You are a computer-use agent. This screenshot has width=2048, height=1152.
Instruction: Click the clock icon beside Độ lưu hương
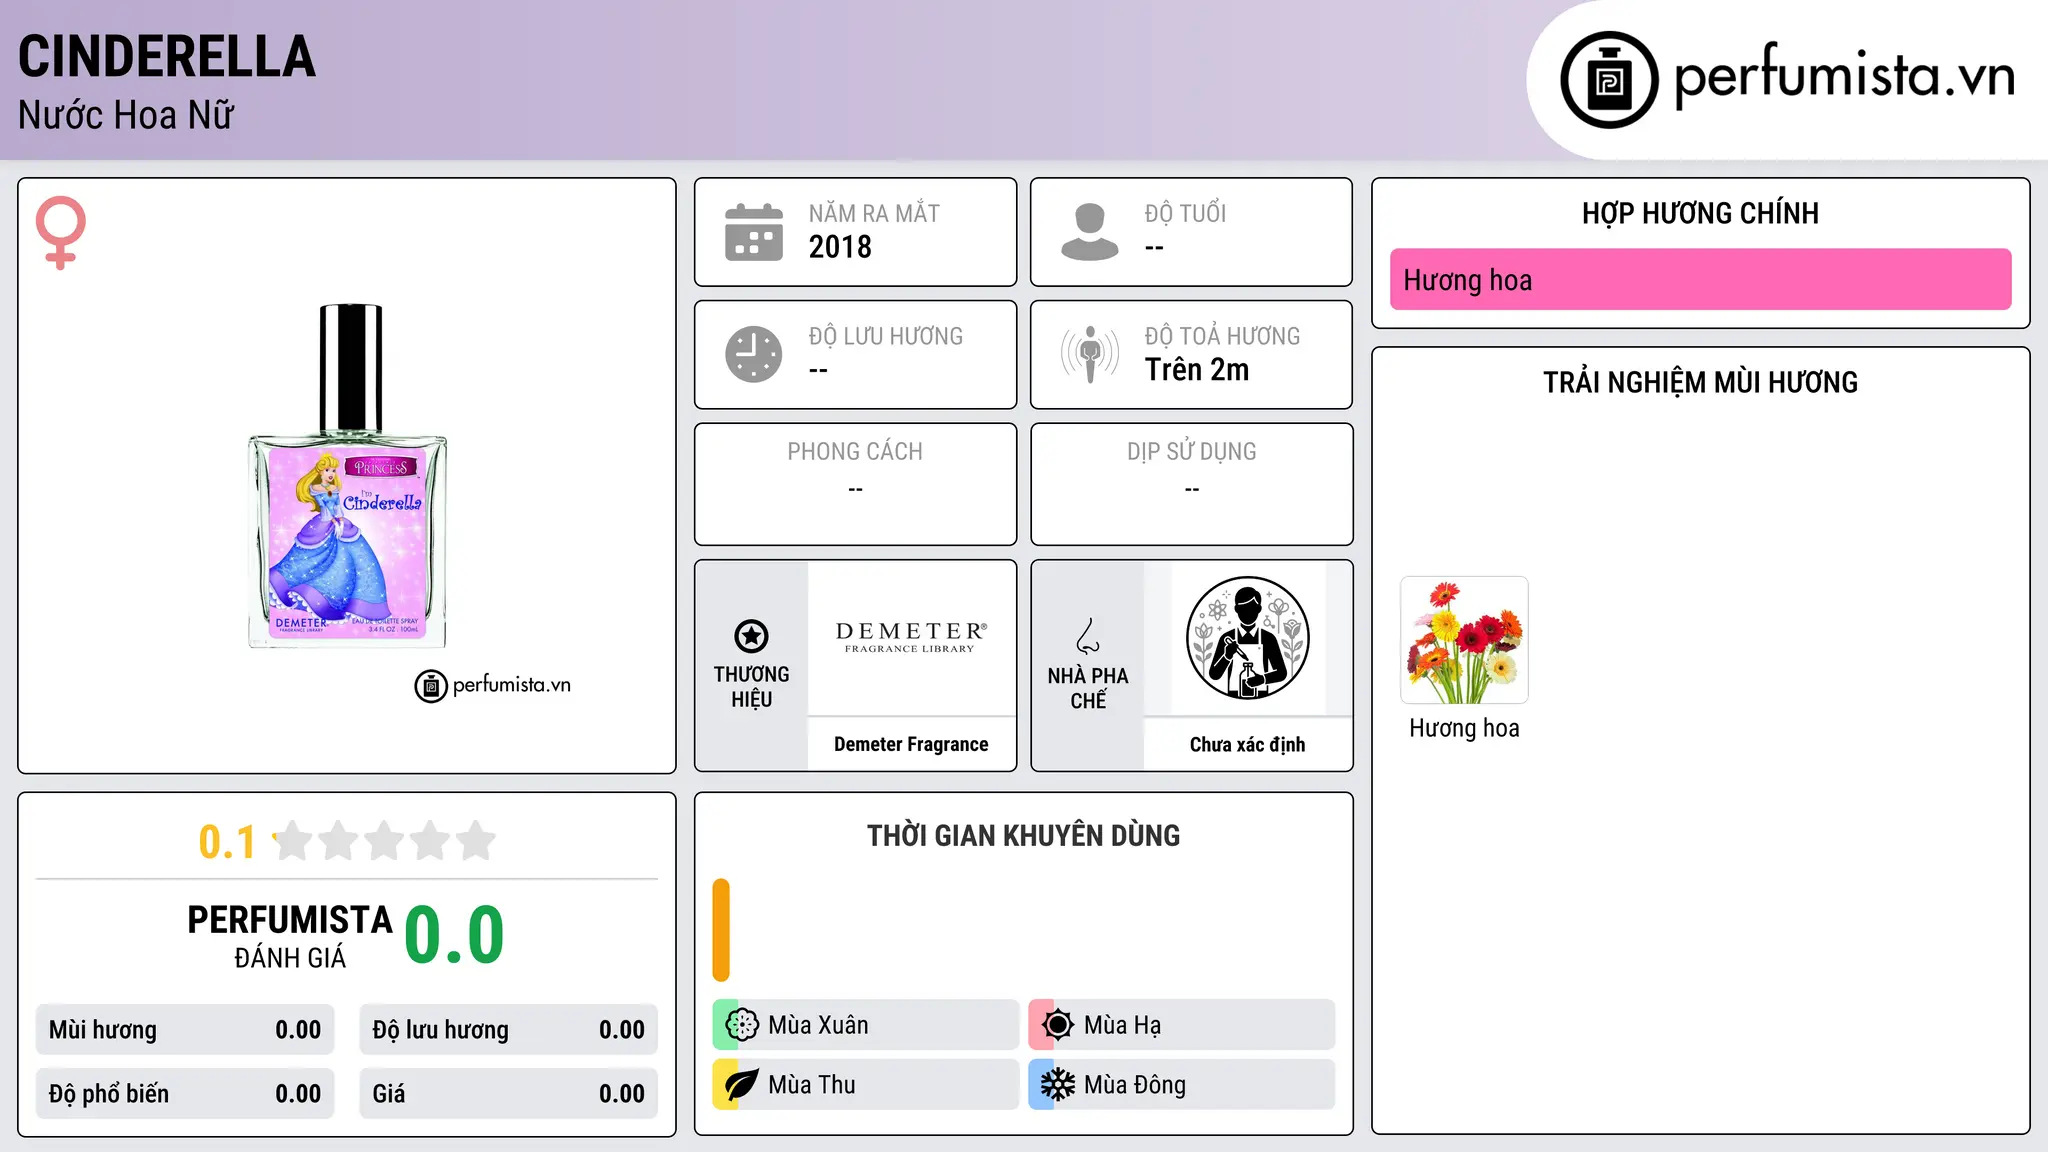[754, 354]
